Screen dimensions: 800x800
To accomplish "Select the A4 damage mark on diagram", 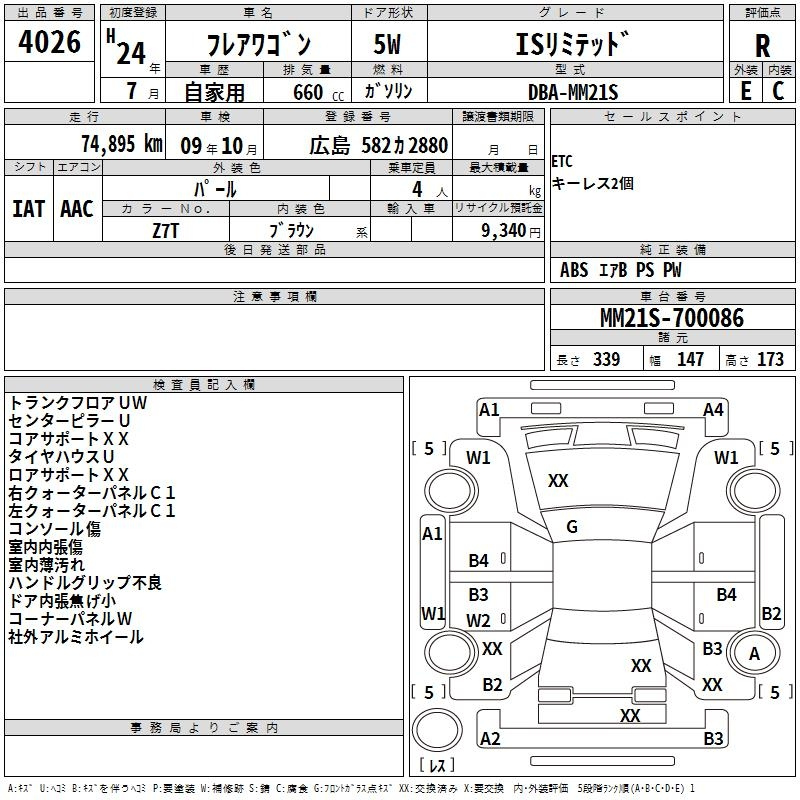I will [x=713, y=409].
